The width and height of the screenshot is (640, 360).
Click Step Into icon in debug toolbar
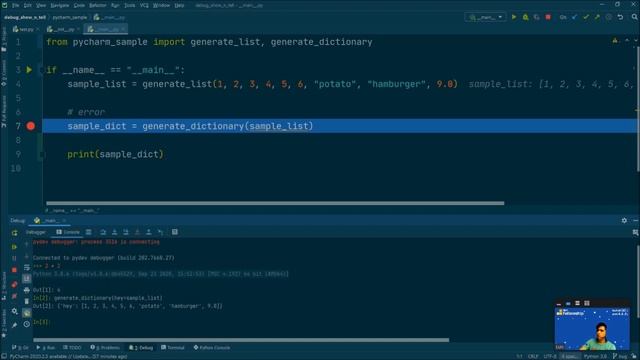[x=114, y=232]
